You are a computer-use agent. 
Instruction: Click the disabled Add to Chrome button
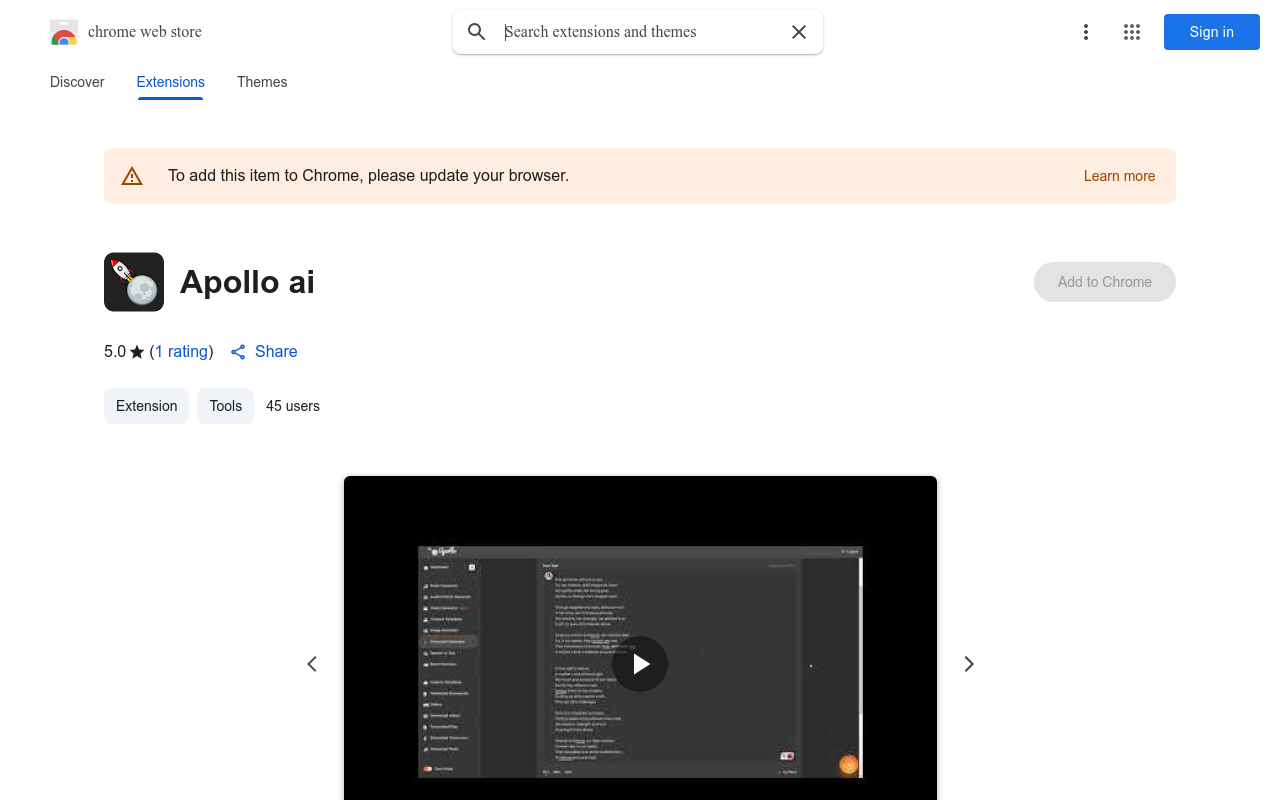[1105, 282]
